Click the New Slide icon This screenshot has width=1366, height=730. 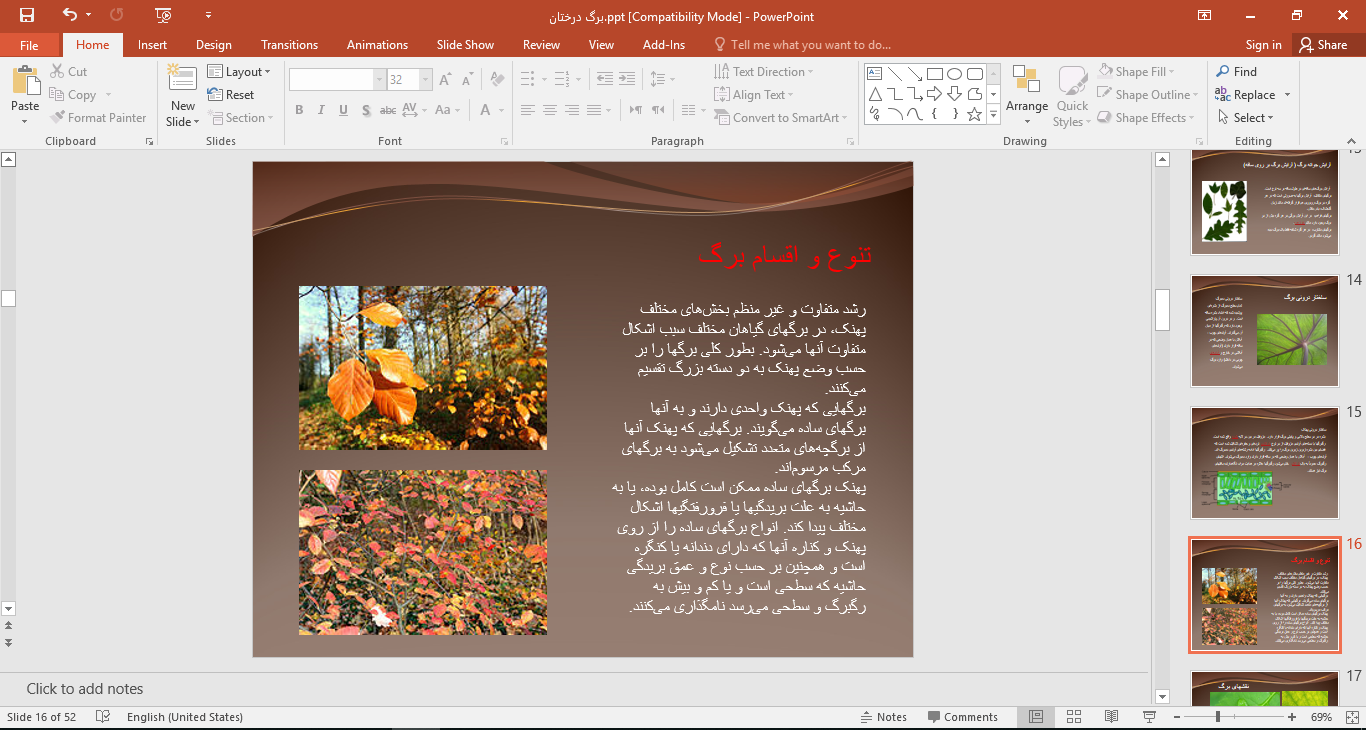click(x=182, y=78)
